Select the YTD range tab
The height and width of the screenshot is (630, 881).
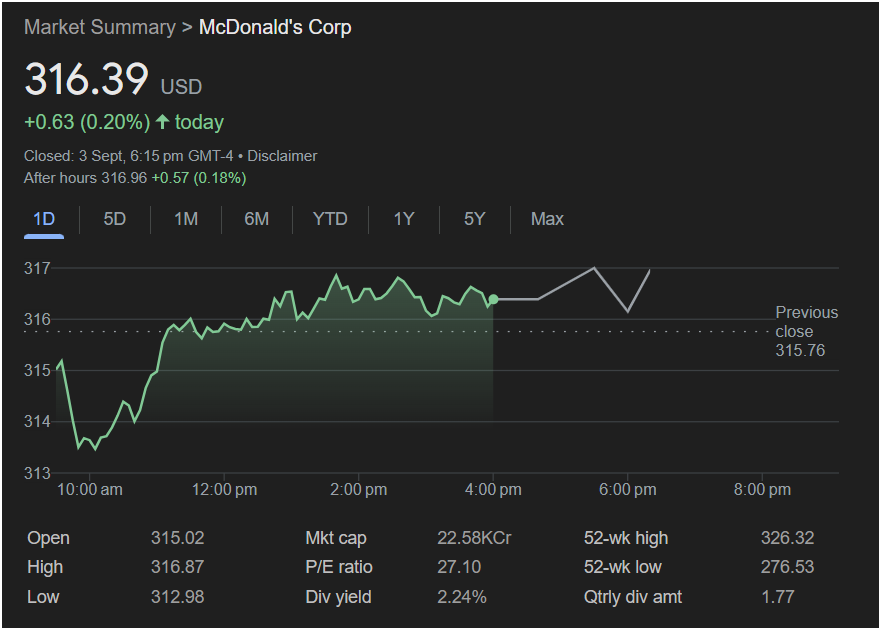[x=330, y=219]
